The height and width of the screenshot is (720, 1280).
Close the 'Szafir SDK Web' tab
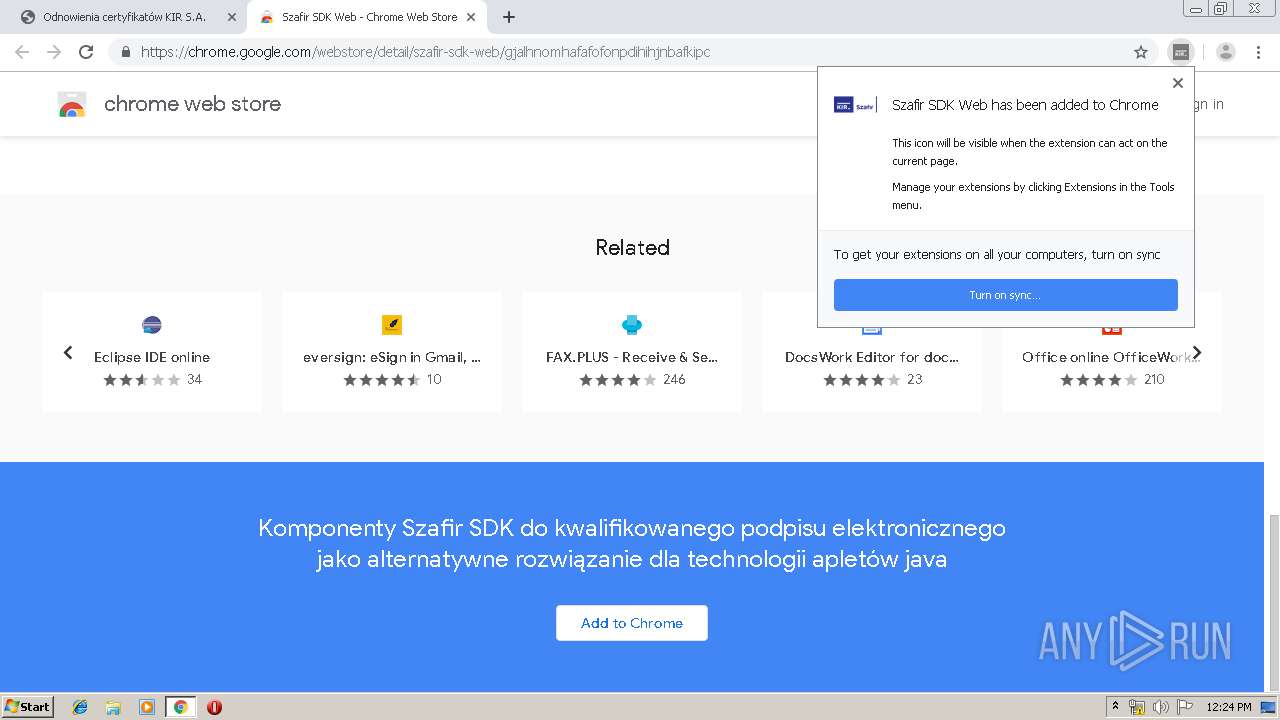coord(471,17)
